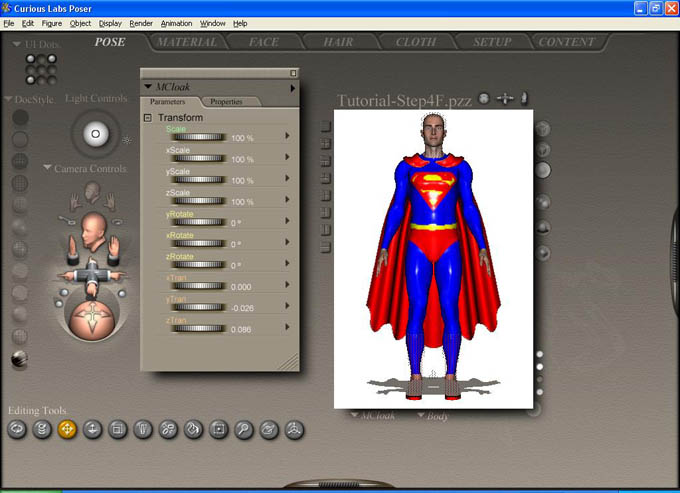
Task: Open the UI Dots triangle menu
Action: point(17,44)
